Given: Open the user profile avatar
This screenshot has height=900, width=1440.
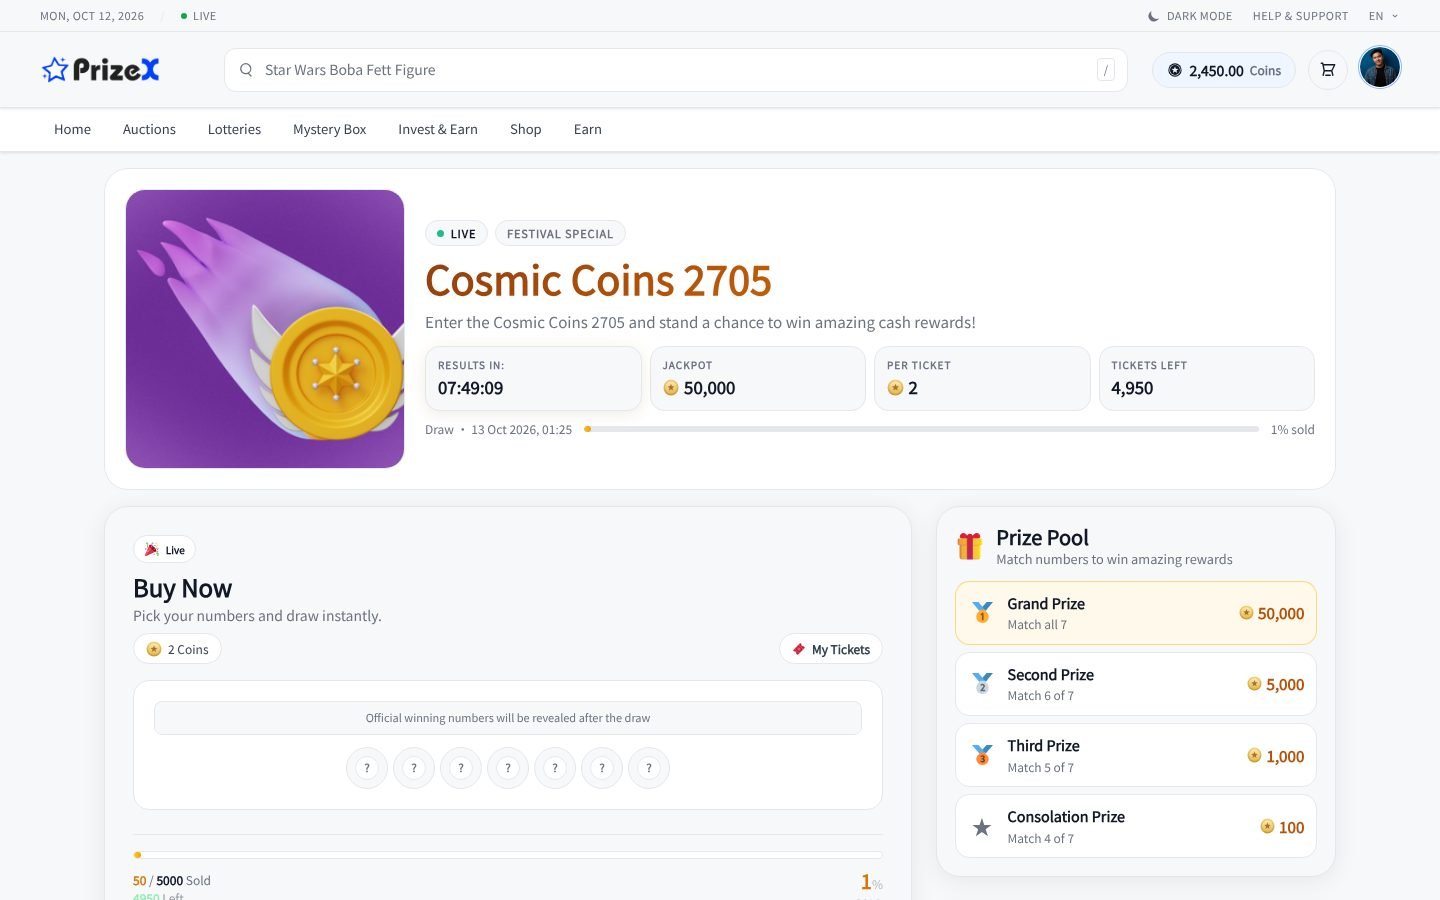Looking at the screenshot, I should coord(1380,68).
